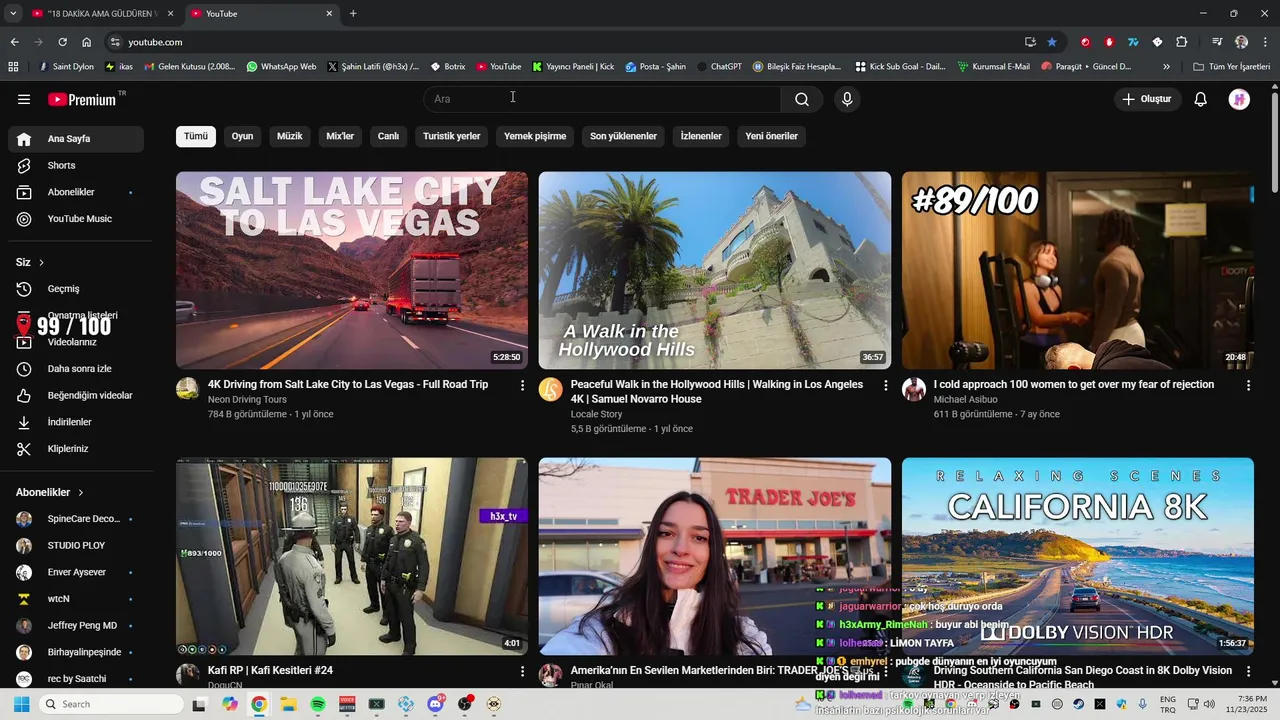Open SpineCare Deco... subscription channel
This screenshot has height=720, width=1280.
(x=76, y=519)
